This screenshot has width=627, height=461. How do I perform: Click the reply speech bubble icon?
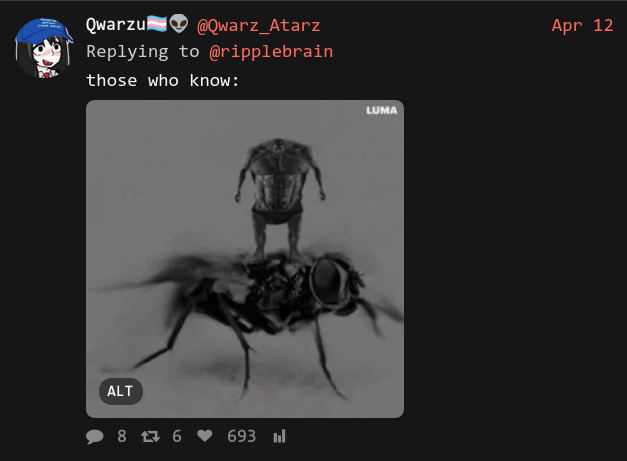pos(95,436)
